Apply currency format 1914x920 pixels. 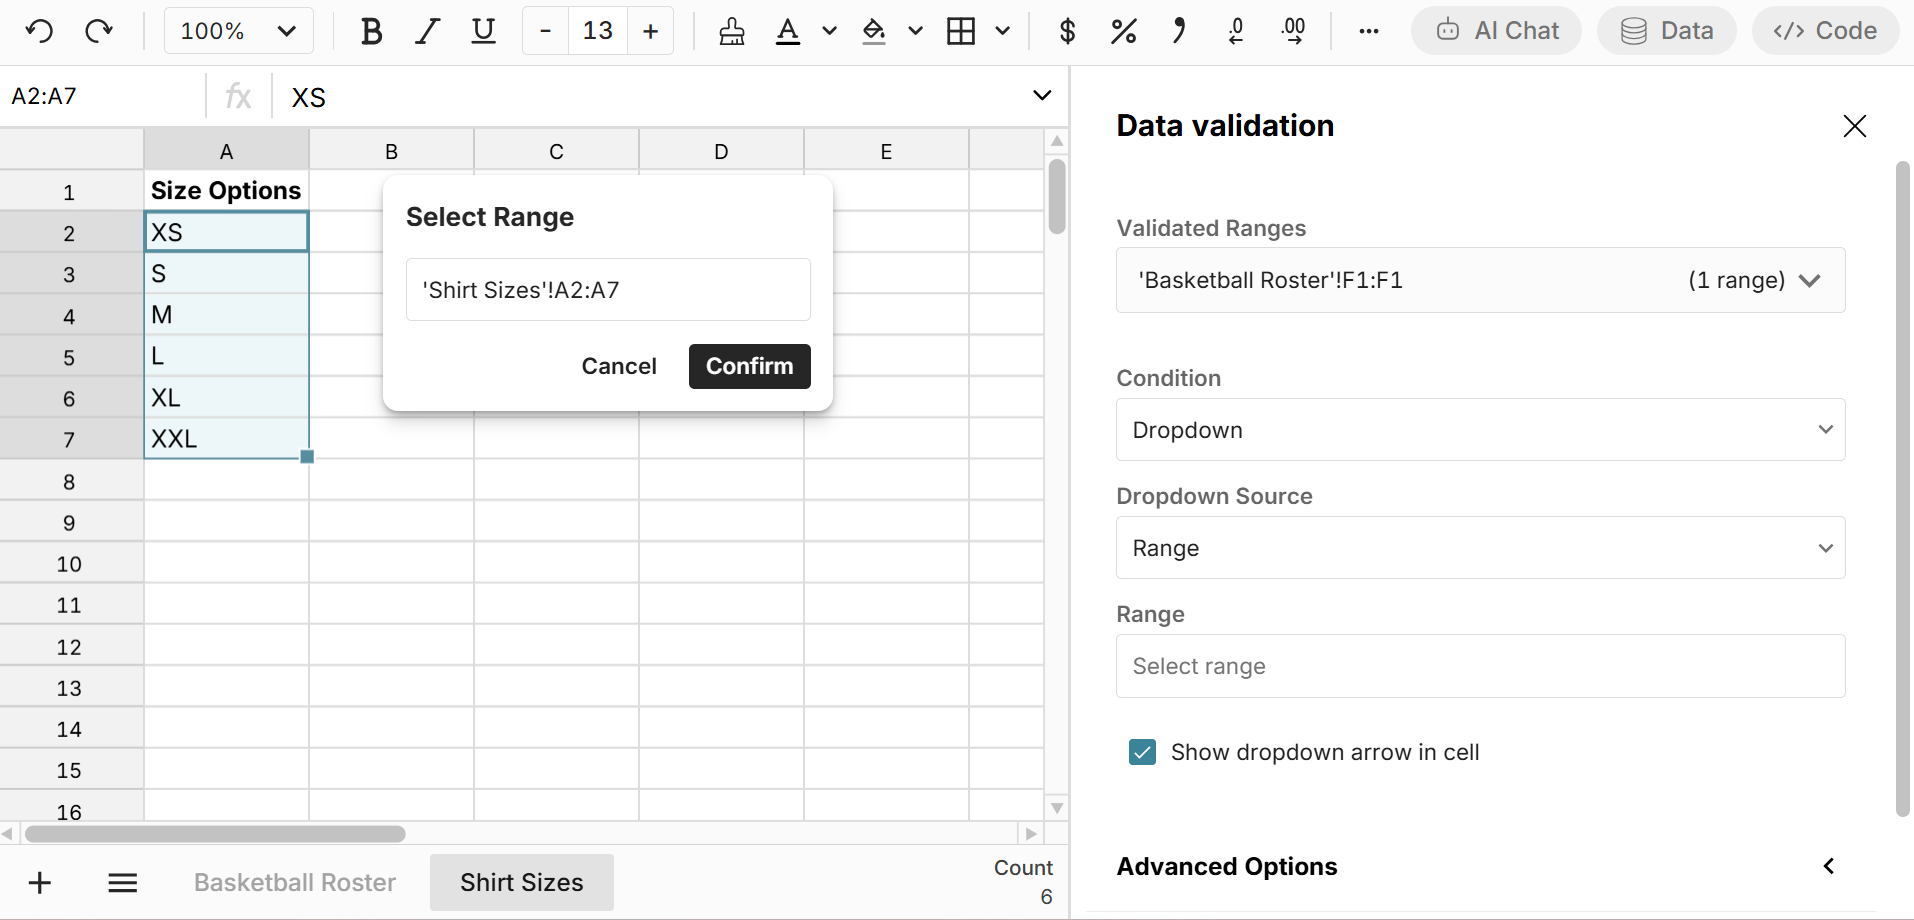(x=1067, y=31)
